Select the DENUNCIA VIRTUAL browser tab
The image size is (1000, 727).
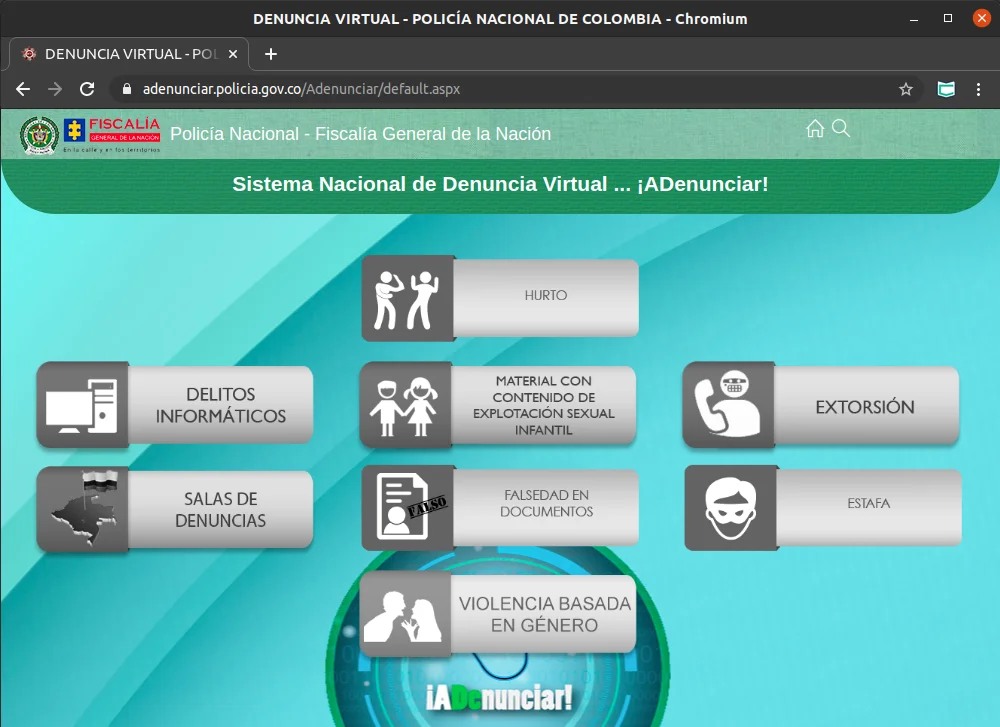[129, 54]
